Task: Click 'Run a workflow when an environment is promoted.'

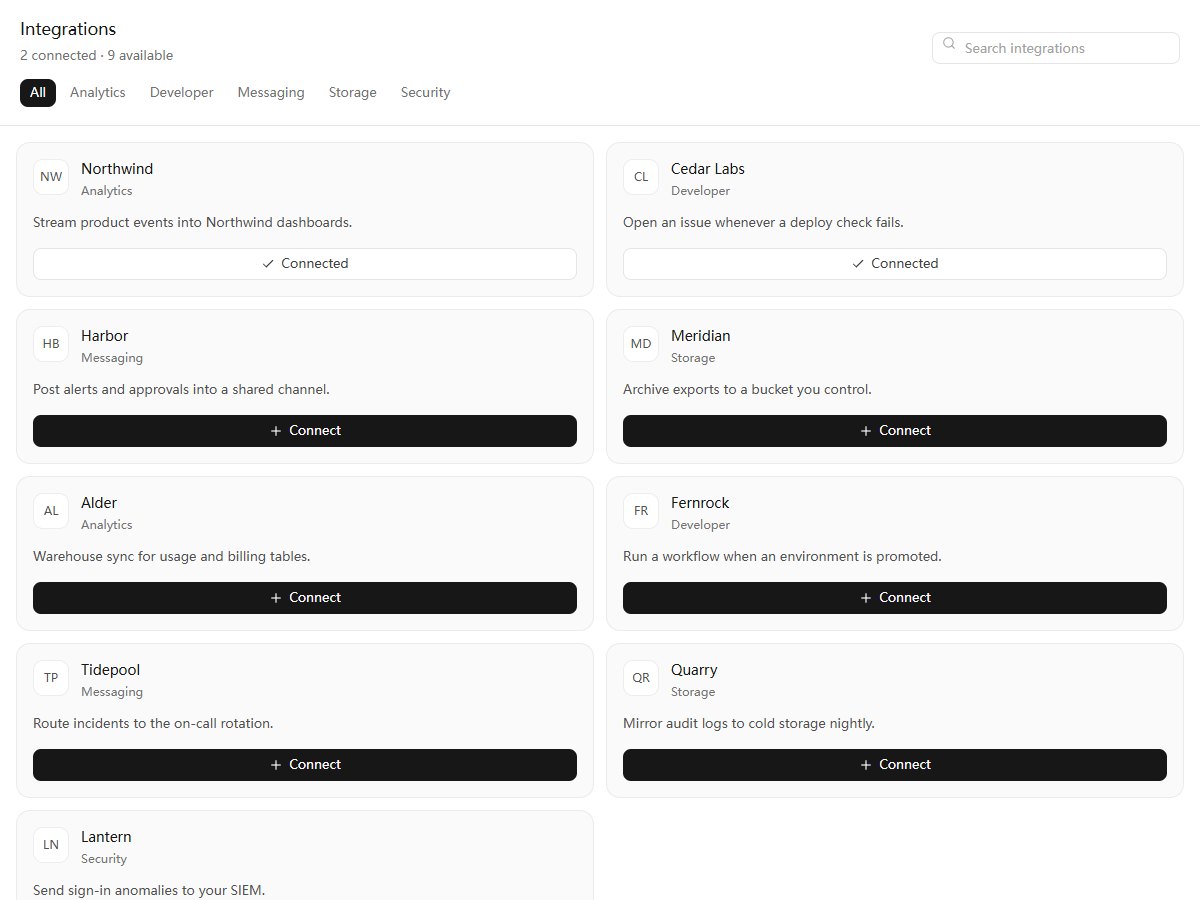Action: click(782, 556)
